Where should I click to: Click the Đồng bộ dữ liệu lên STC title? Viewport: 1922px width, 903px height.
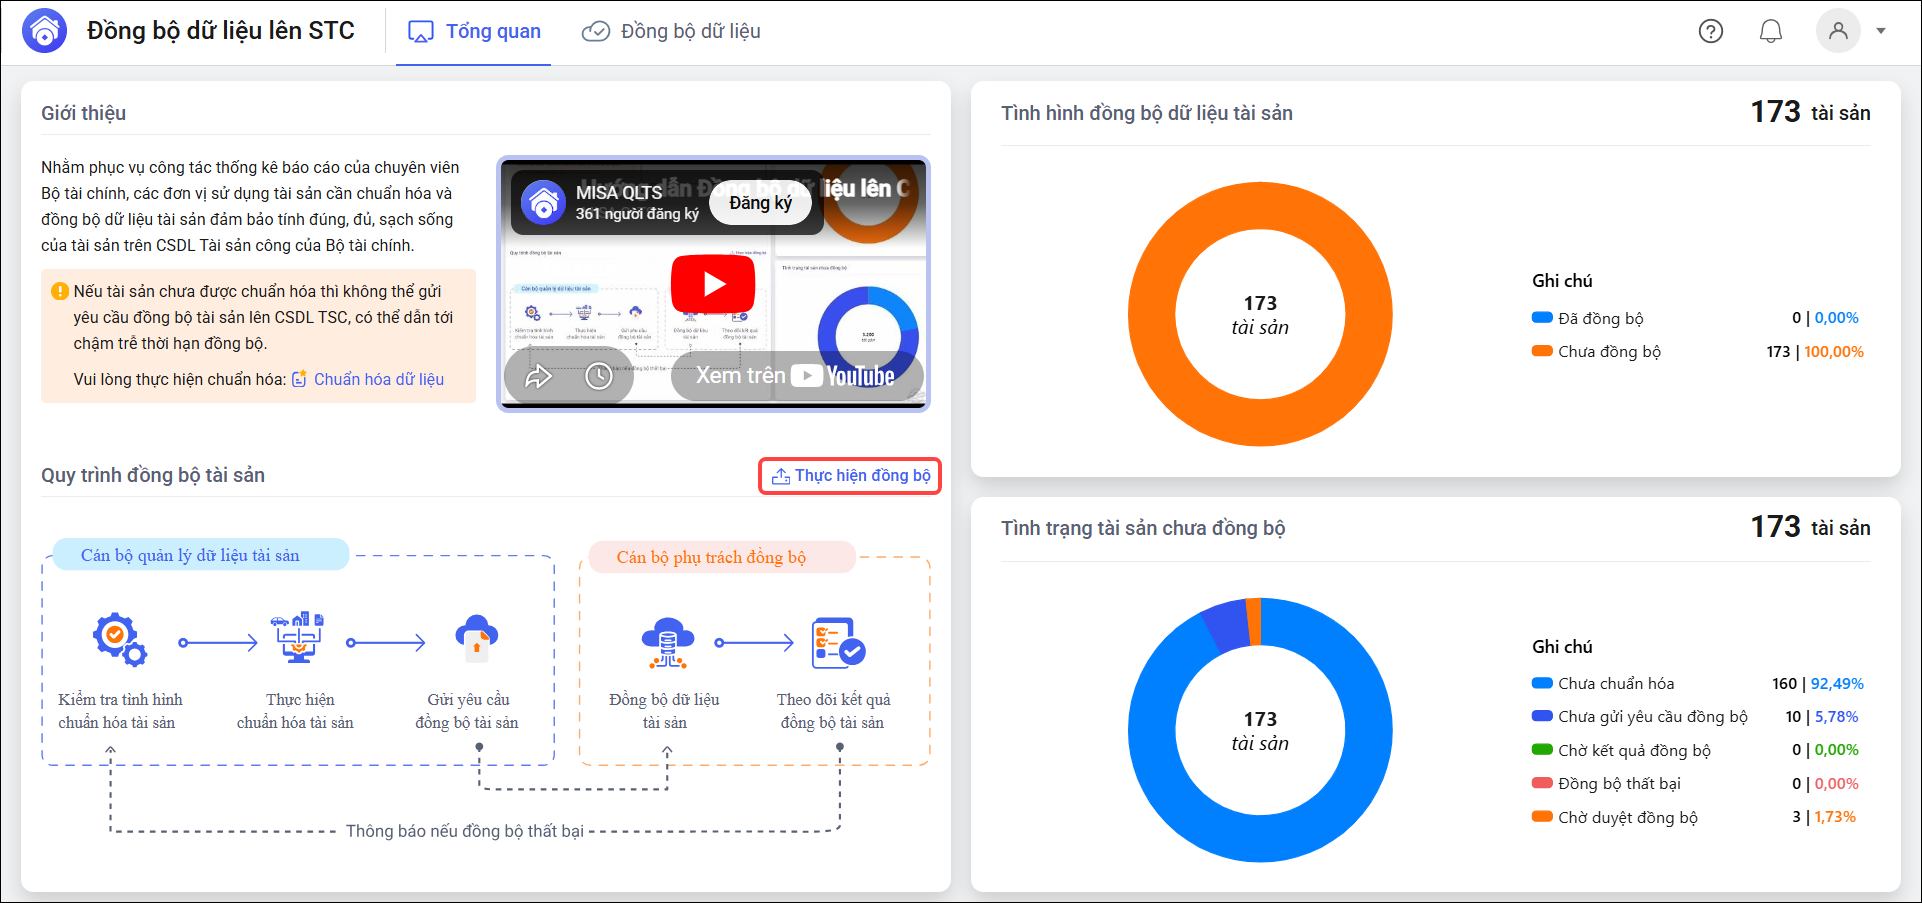[x=221, y=31]
